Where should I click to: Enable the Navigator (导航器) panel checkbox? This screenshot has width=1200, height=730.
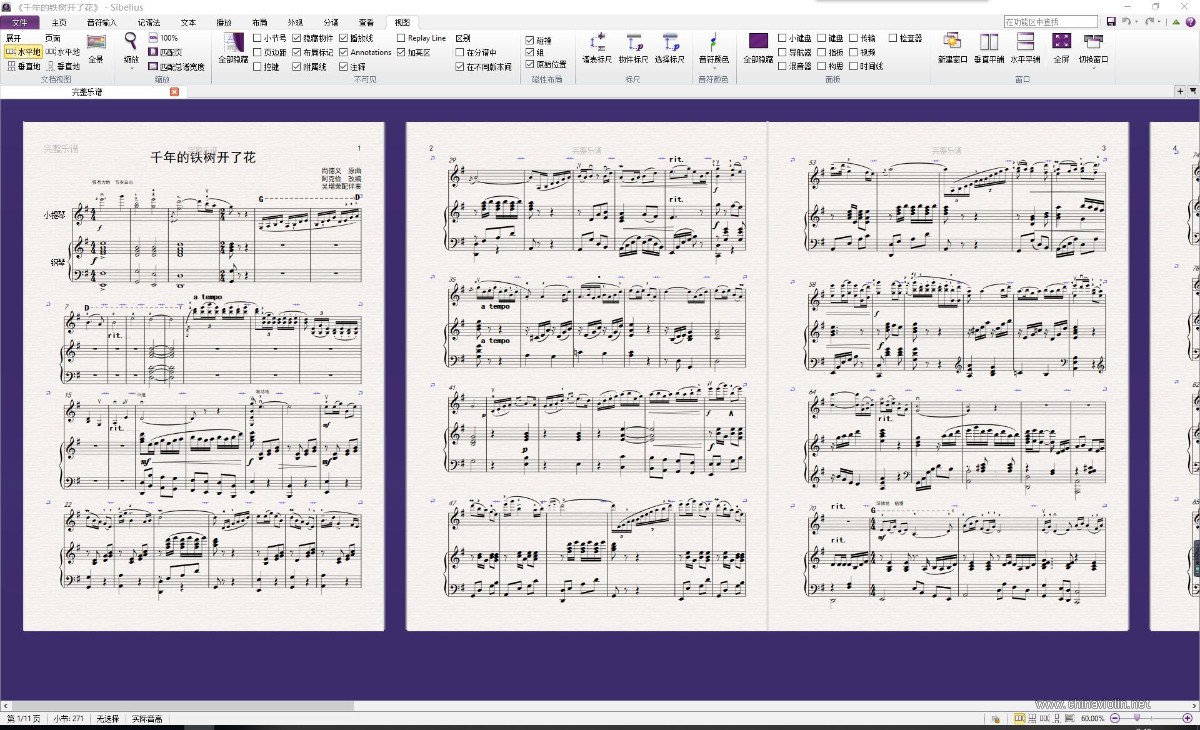coord(783,52)
